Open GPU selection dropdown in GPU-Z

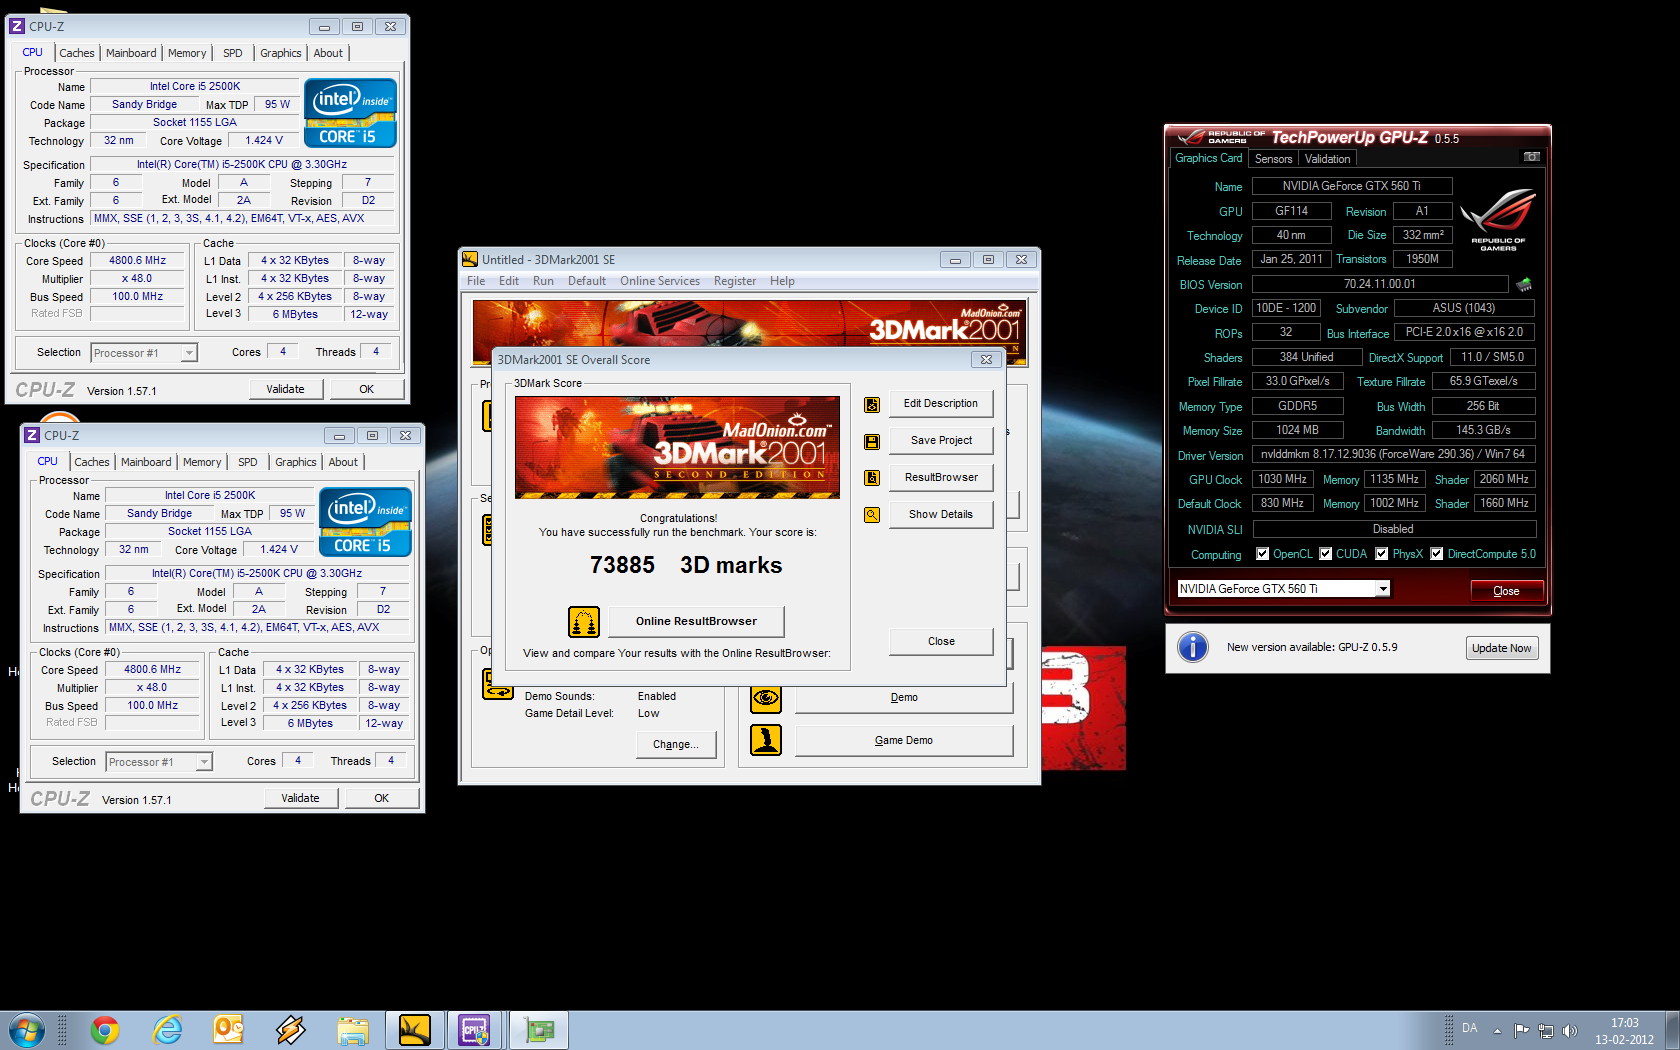(1383, 589)
